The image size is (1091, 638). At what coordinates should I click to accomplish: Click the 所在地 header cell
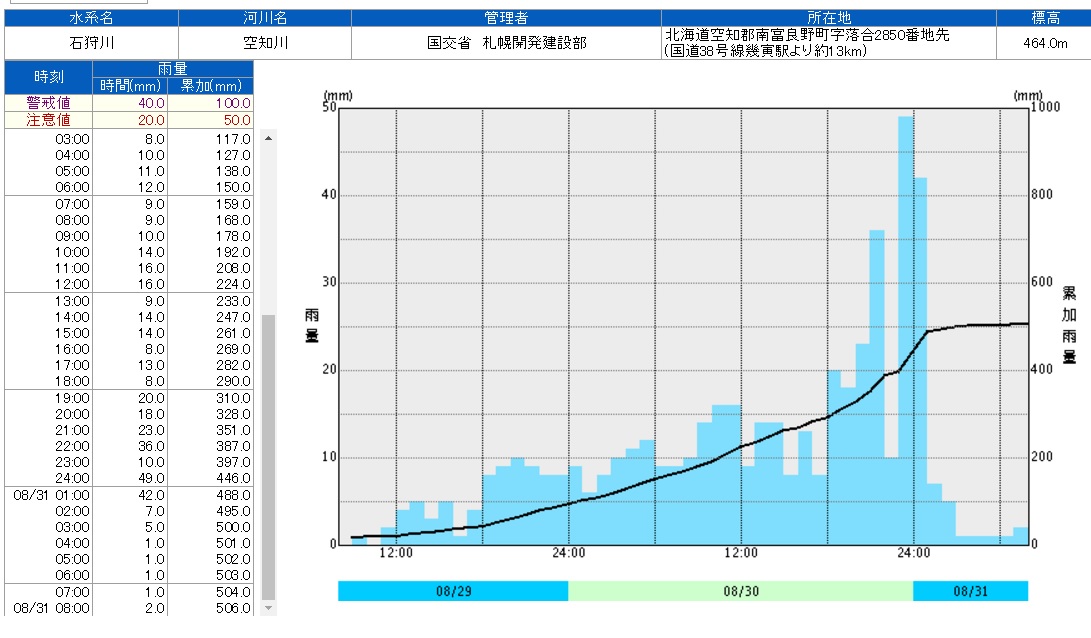828,18
